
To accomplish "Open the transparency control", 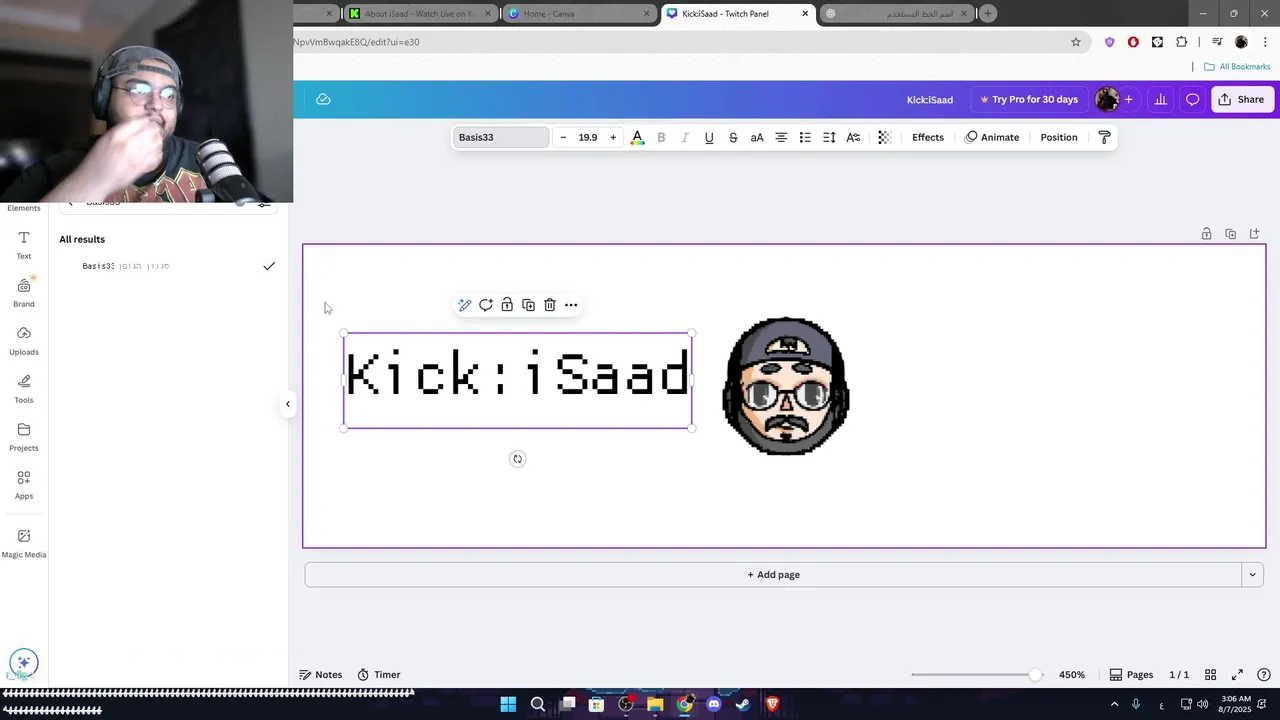I will tap(884, 137).
